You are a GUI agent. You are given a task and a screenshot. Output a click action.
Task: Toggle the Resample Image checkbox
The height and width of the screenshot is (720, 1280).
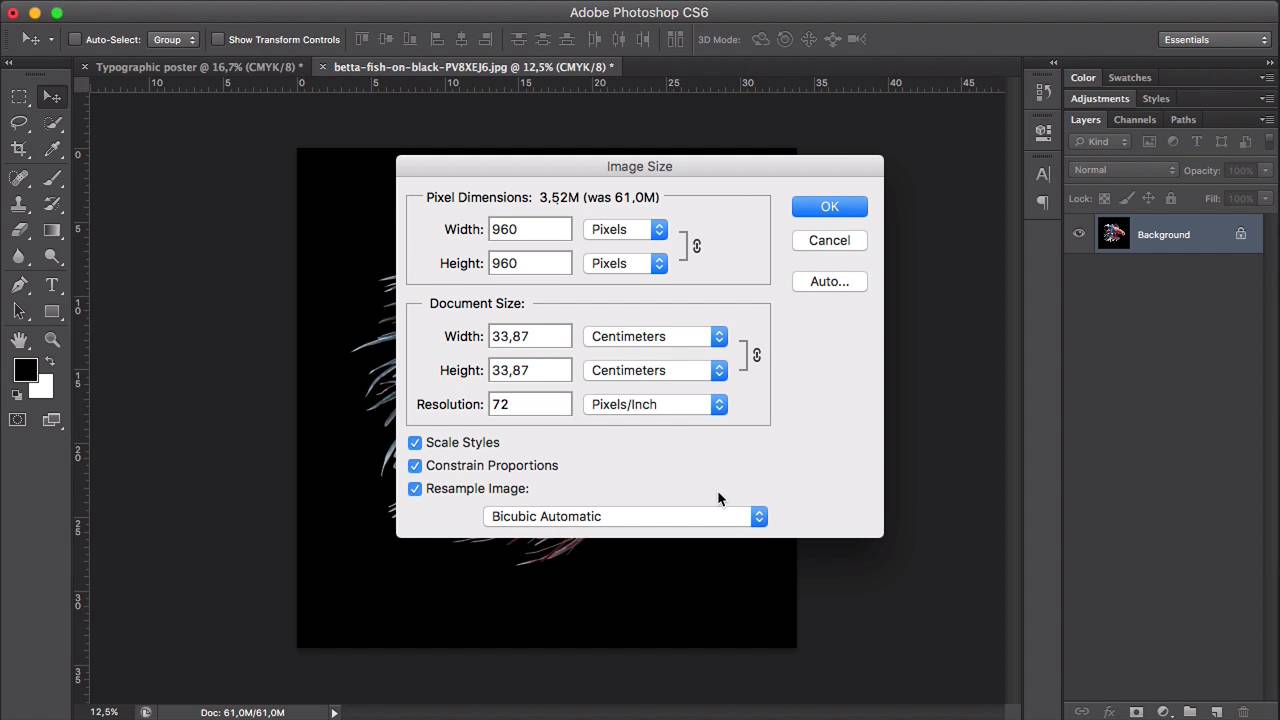(x=415, y=489)
